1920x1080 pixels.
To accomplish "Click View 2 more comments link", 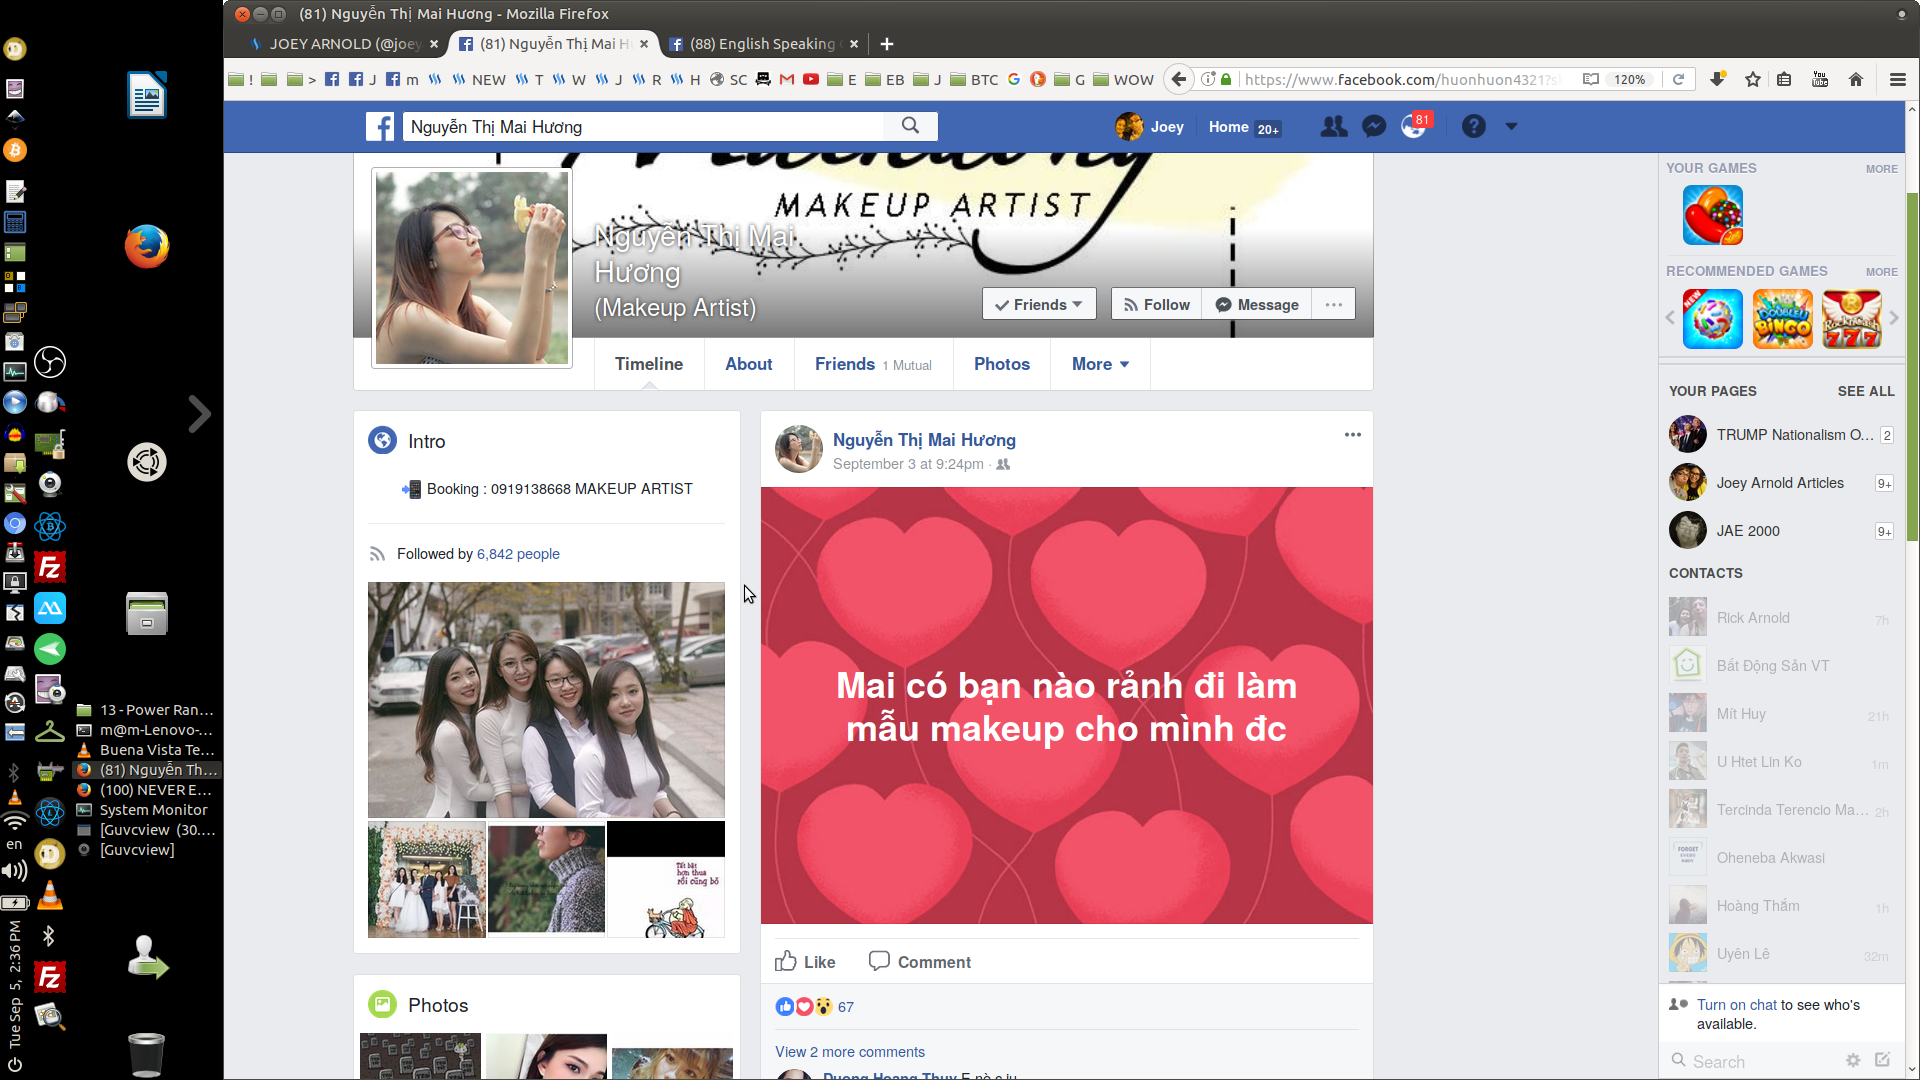I will [x=850, y=1052].
